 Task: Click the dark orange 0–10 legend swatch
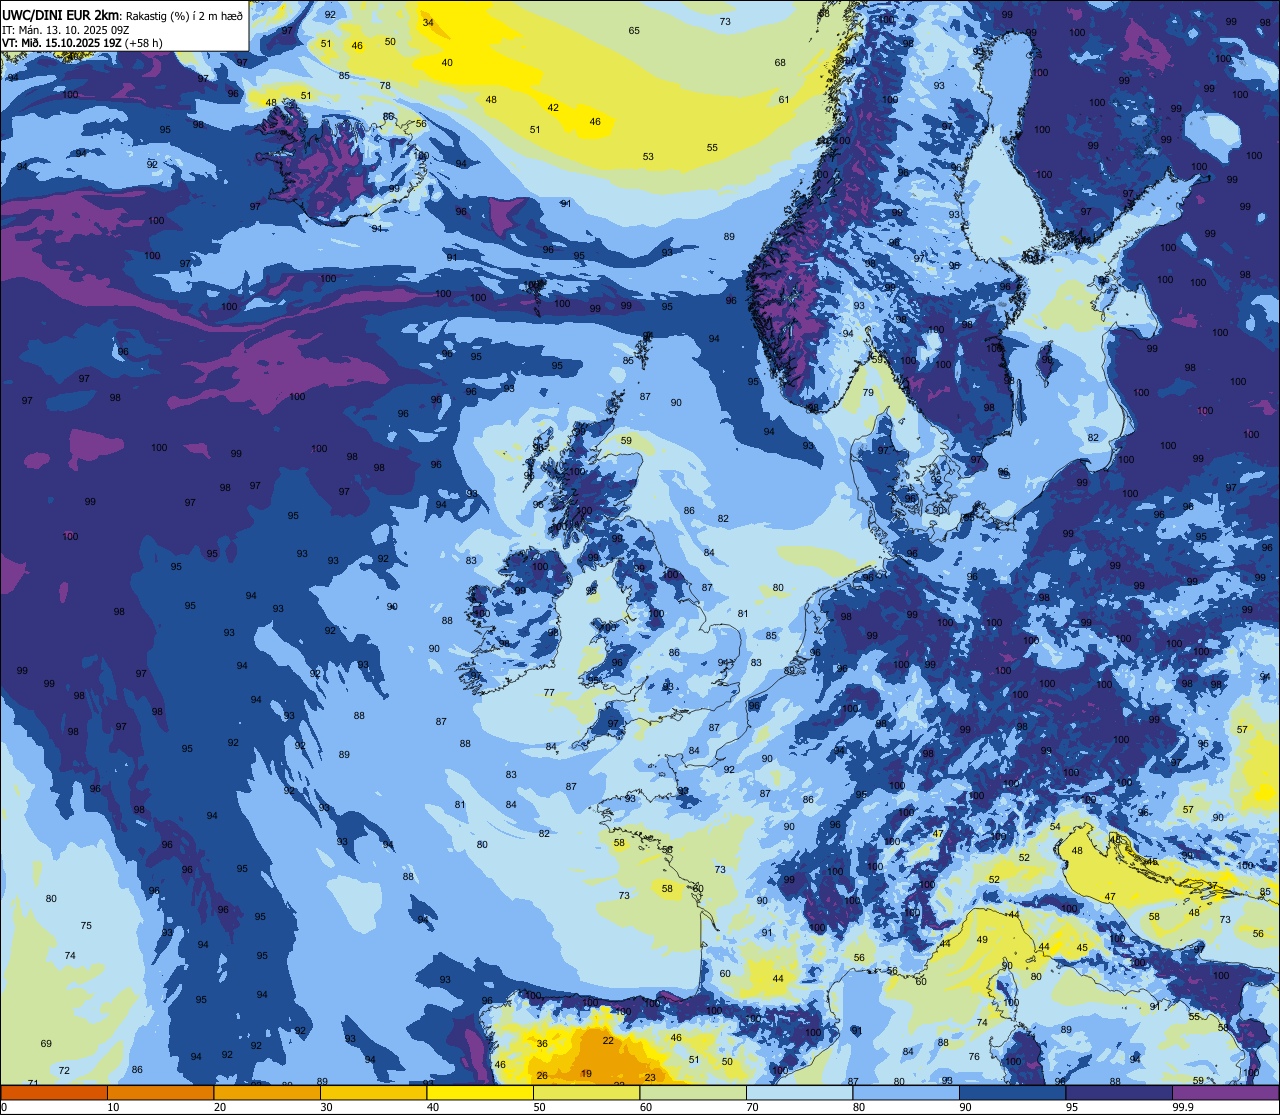pyautogui.click(x=54, y=1092)
